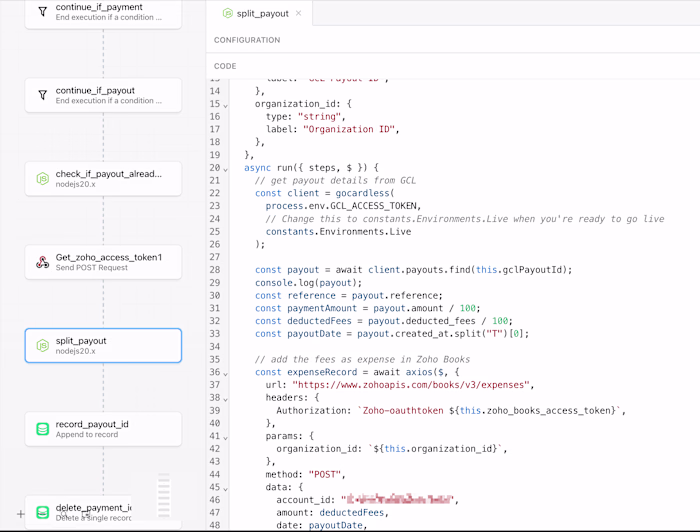Click the 'console.log(payout);' line
The height and width of the screenshot is (532, 700).
(308, 283)
